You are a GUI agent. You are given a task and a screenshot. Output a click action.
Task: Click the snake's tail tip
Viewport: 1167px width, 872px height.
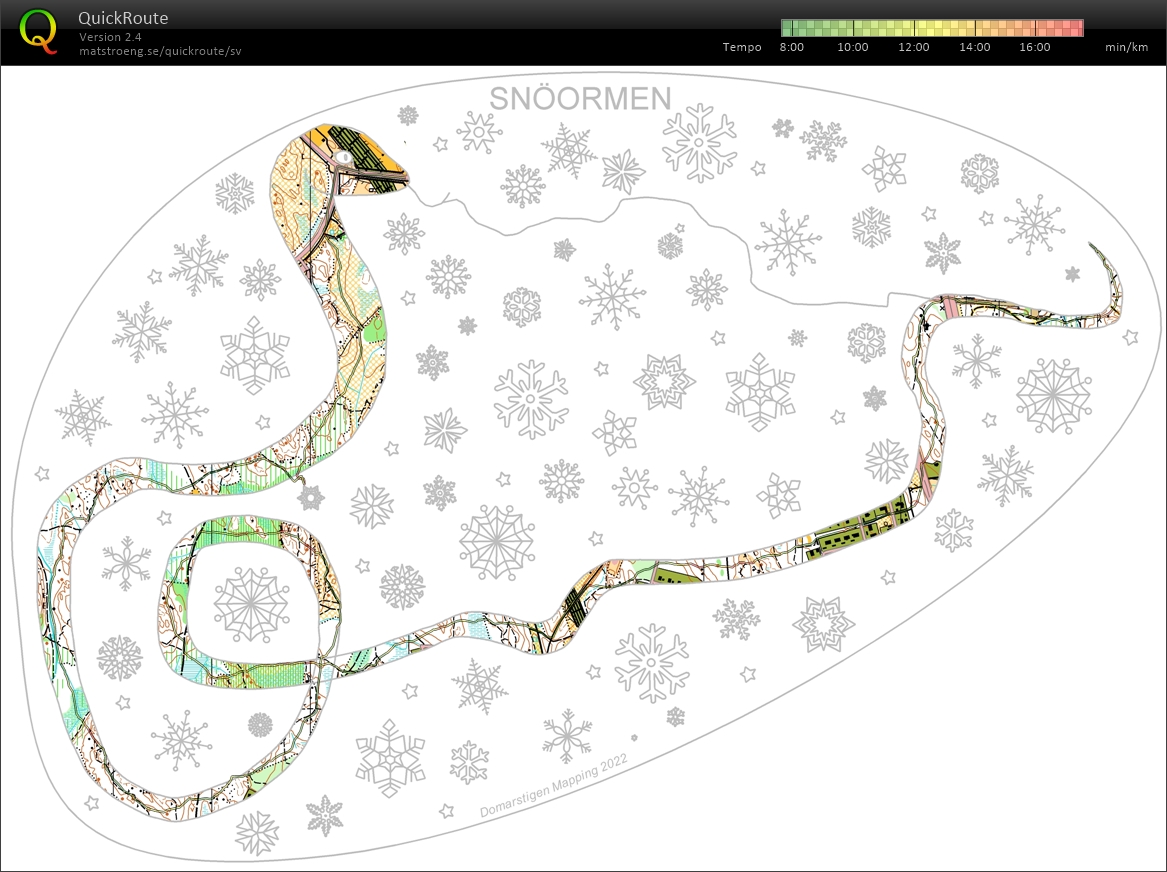(1093, 246)
